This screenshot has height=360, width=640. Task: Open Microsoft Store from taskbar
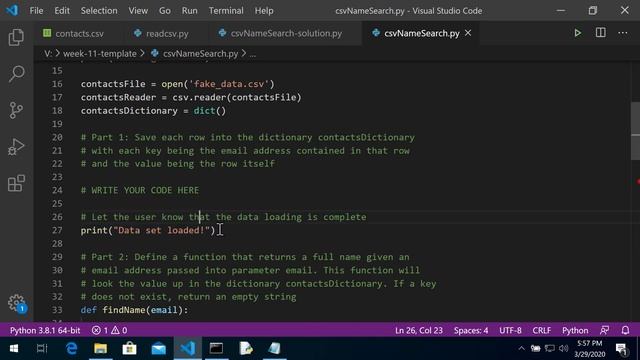coord(129,349)
